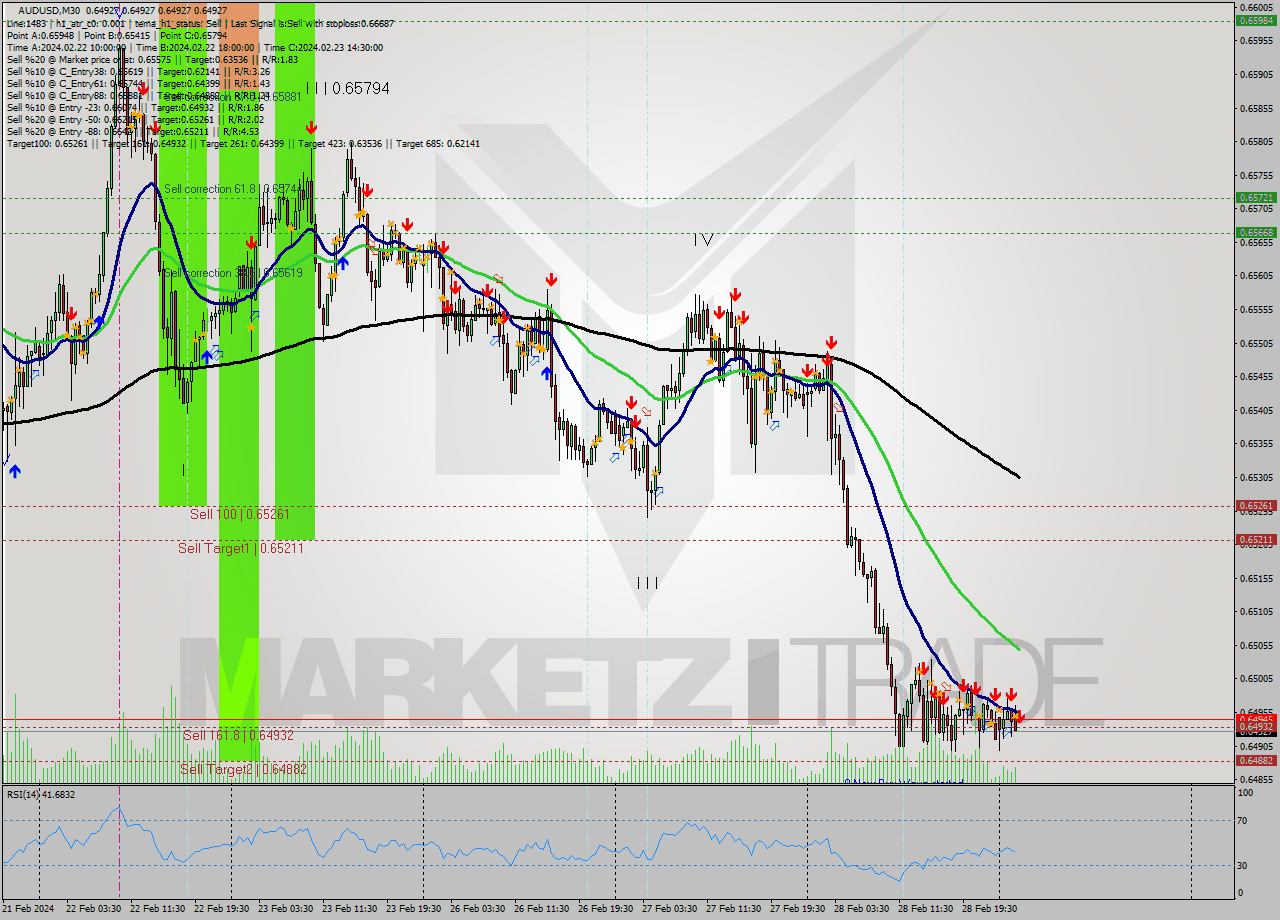This screenshot has height=920, width=1280.
Task: Click the '26 Feb 11:30' time label
Action: pyautogui.click(x=542, y=909)
